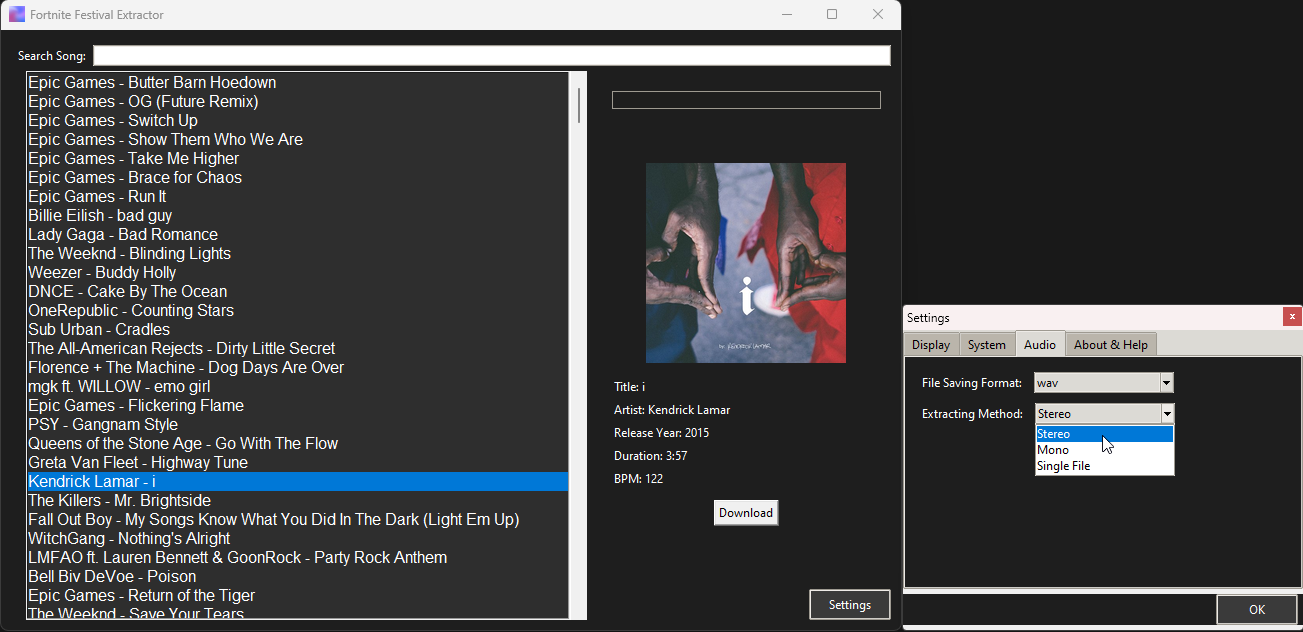Screen dimensions: 1303x632
Task: Select The Killers - Mr. Brightside
Action: pos(119,501)
